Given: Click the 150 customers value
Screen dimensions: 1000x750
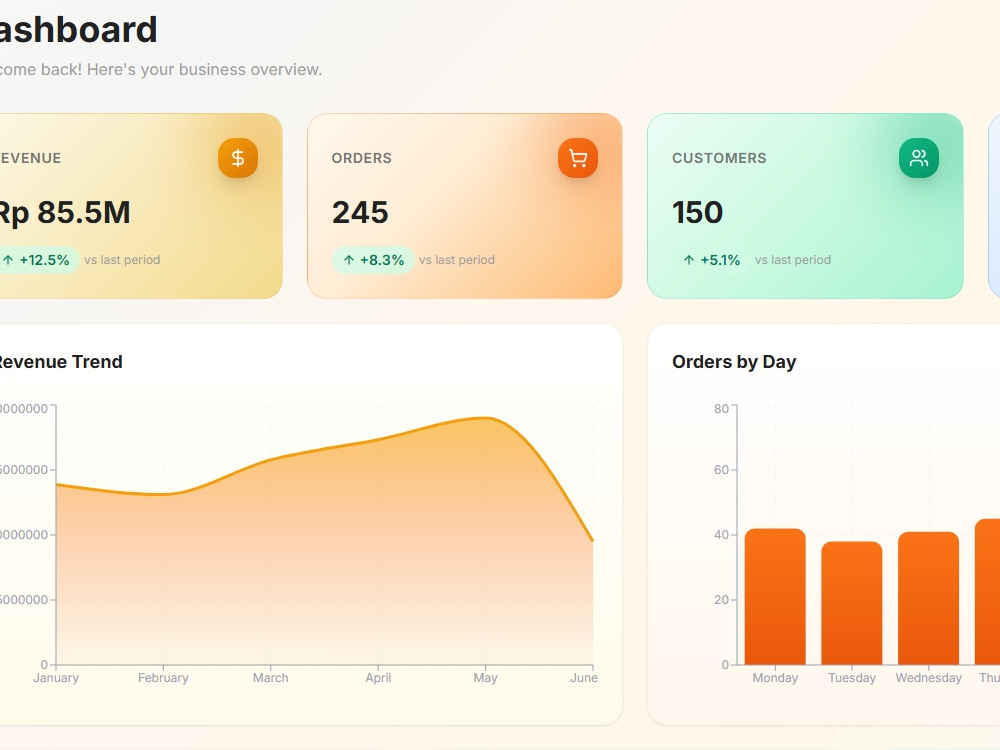Looking at the screenshot, I should click(697, 212).
